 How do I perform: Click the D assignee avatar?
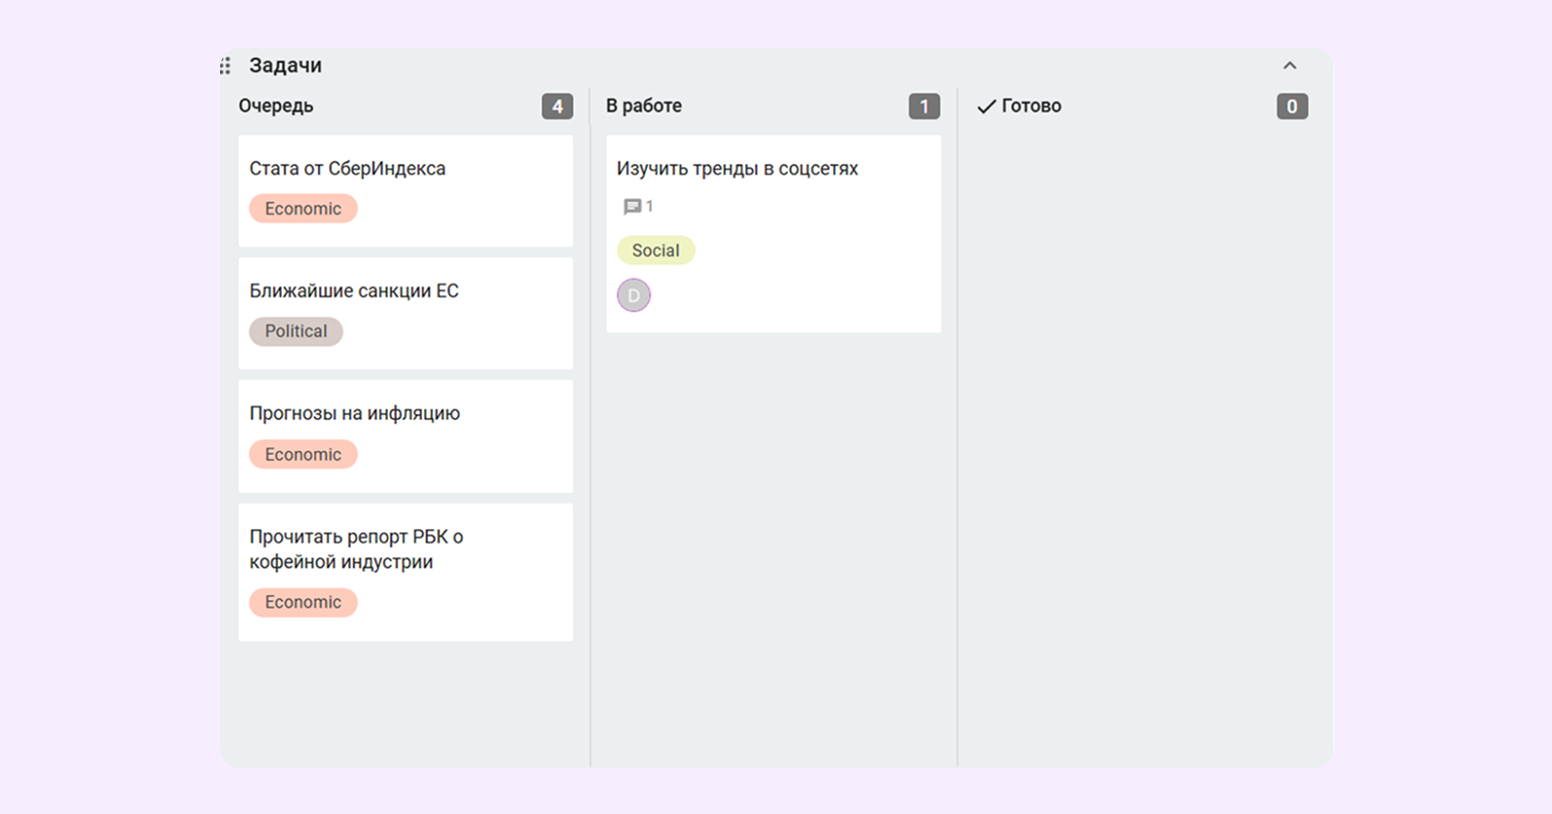(x=633, y=295)
